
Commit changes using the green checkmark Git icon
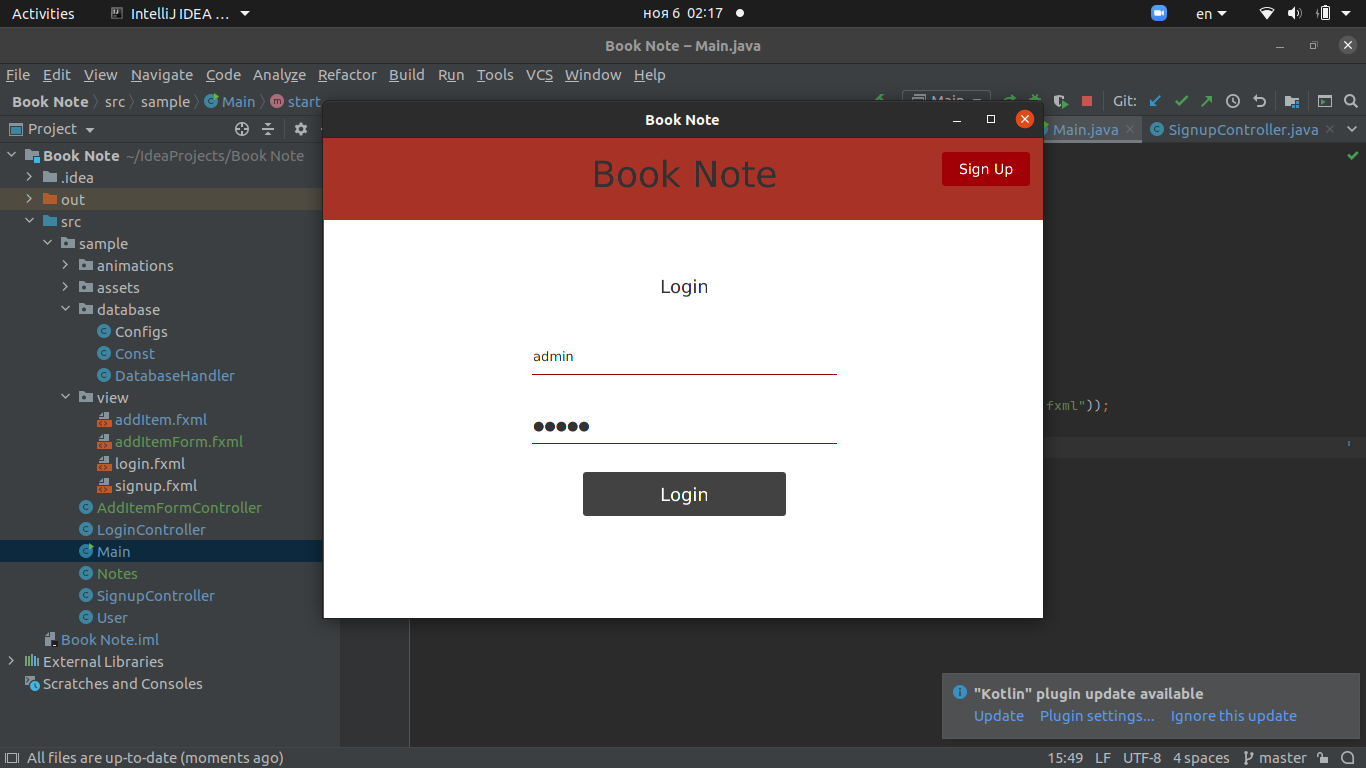point(1181,101)
